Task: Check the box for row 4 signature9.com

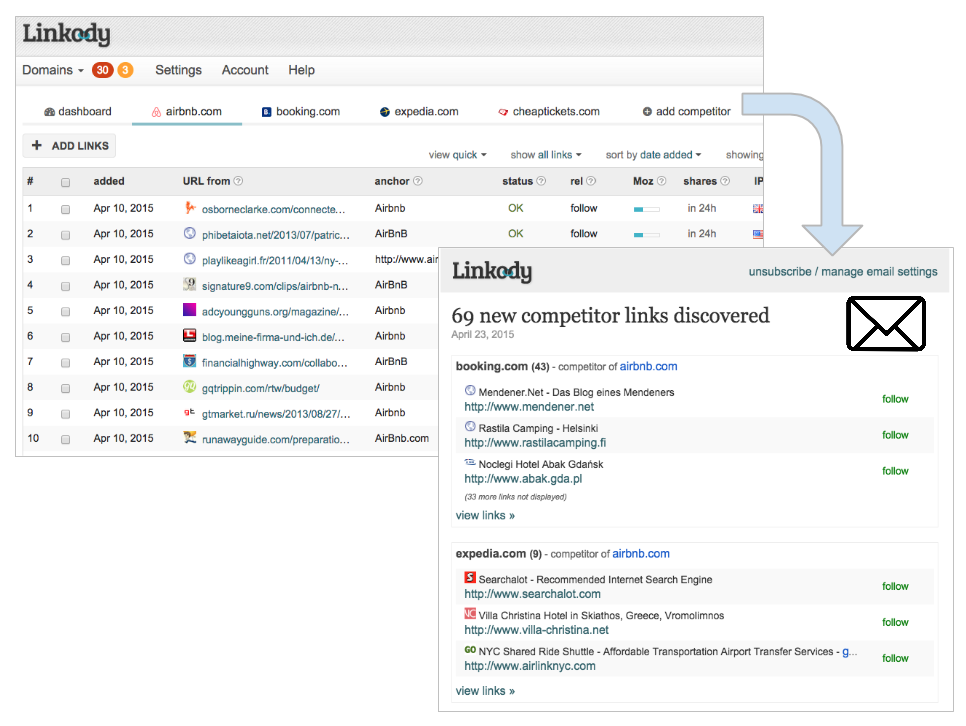Action: [65, 286]
